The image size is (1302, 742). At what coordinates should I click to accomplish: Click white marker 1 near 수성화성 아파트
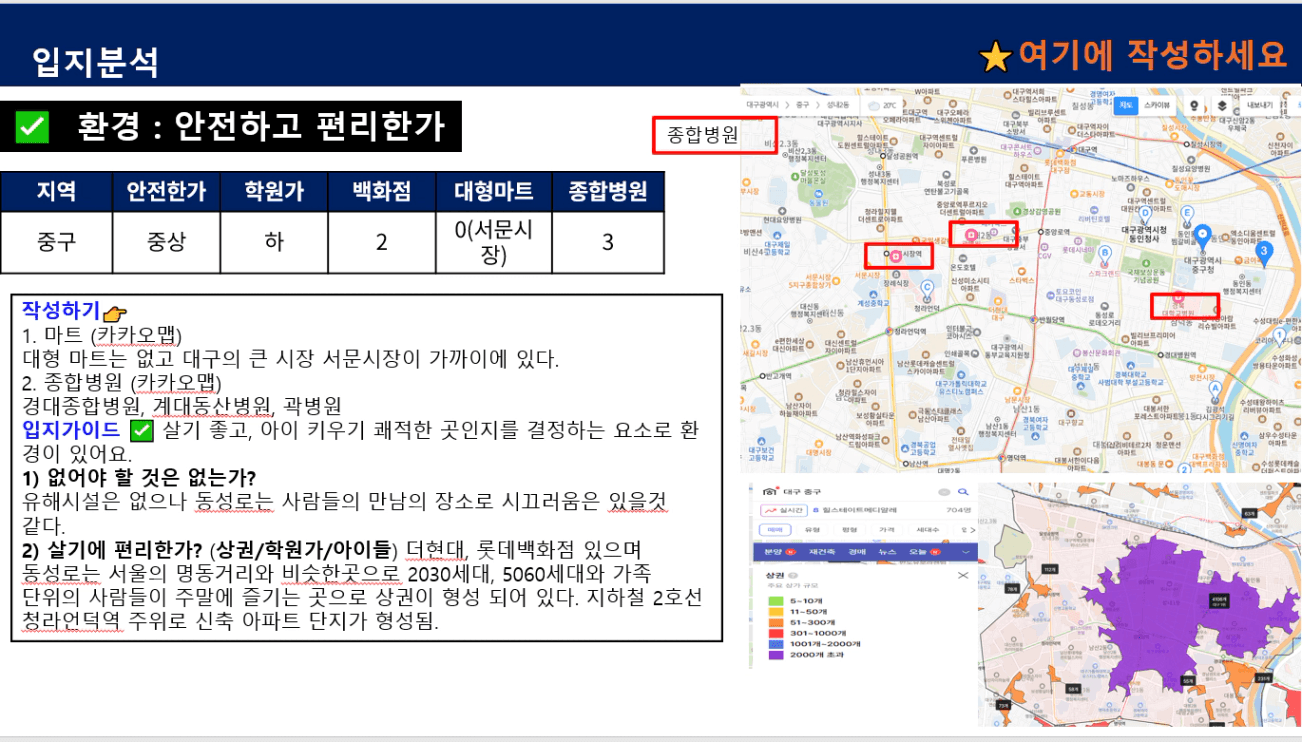[x=1279, y=336]
